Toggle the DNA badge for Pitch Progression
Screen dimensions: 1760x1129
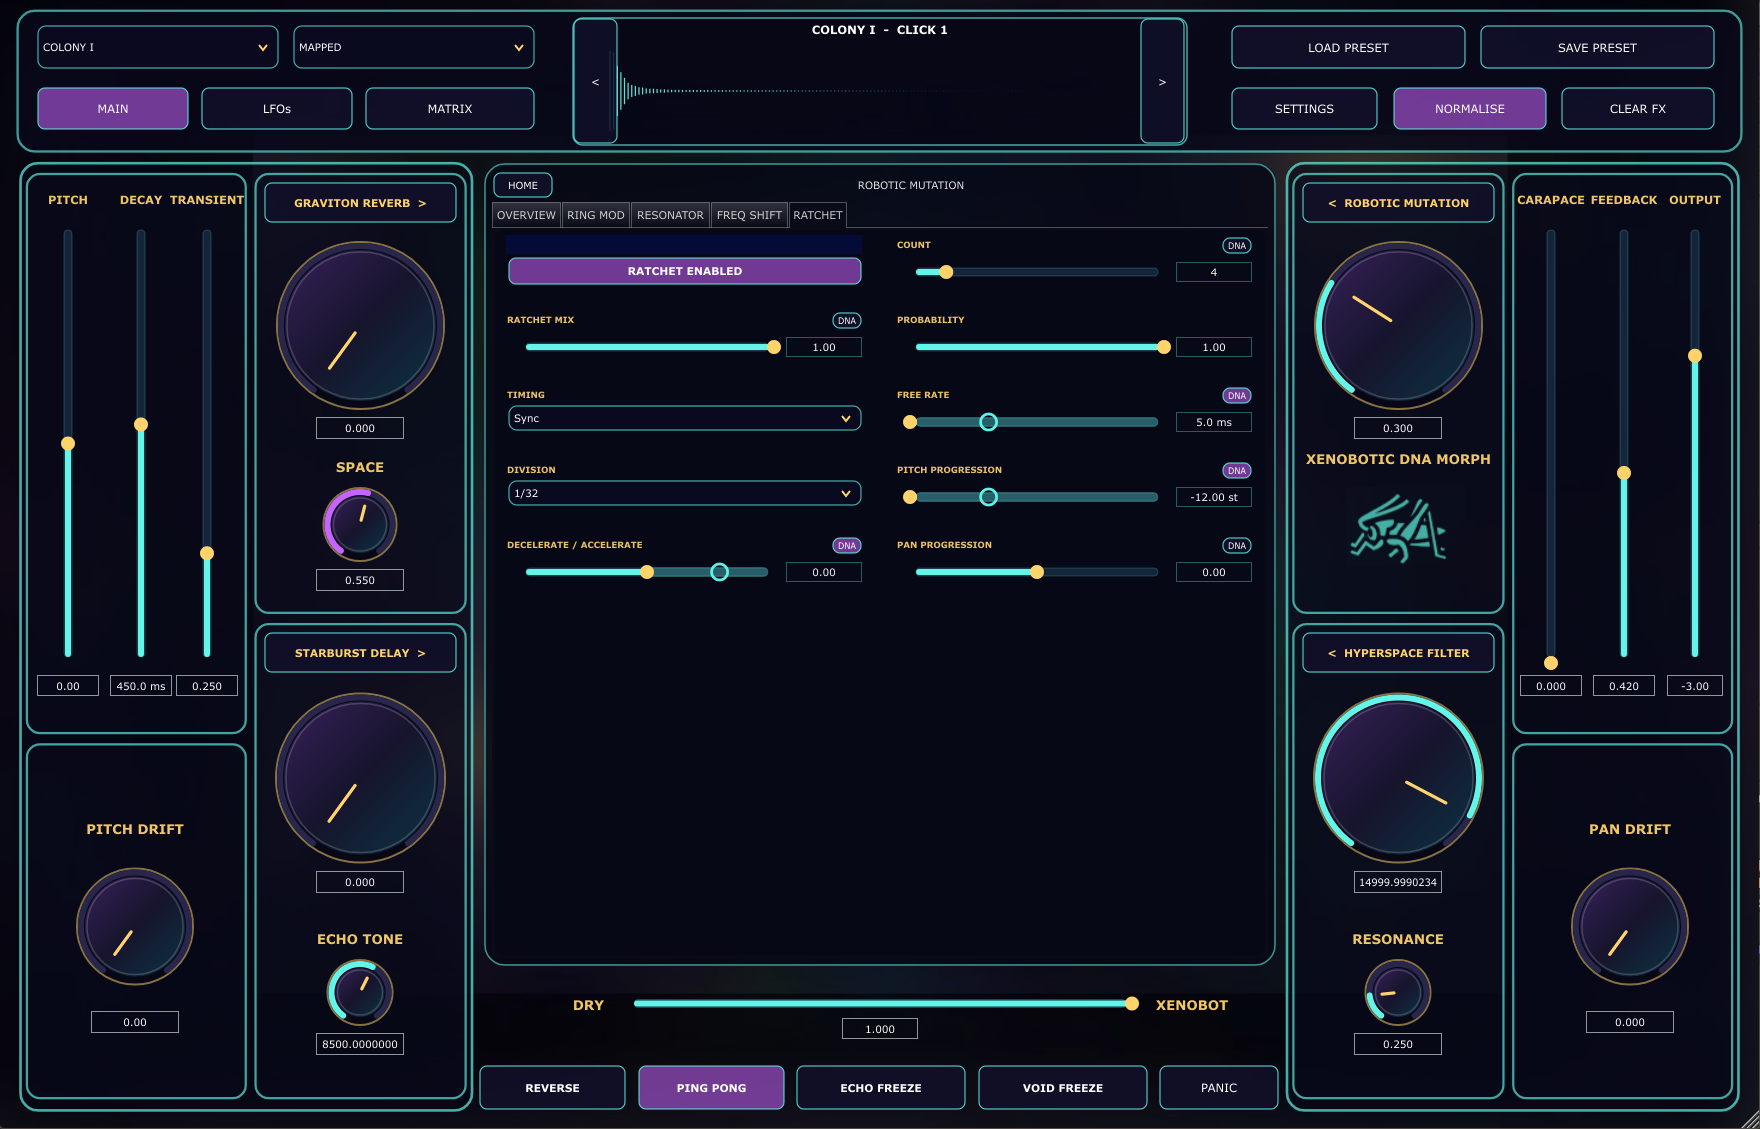[x=1237, y=471]
